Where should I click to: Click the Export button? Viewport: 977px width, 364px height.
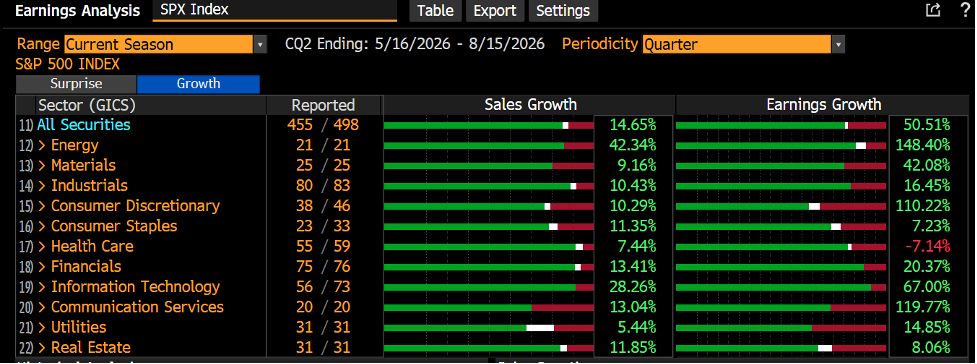(495, 11)
